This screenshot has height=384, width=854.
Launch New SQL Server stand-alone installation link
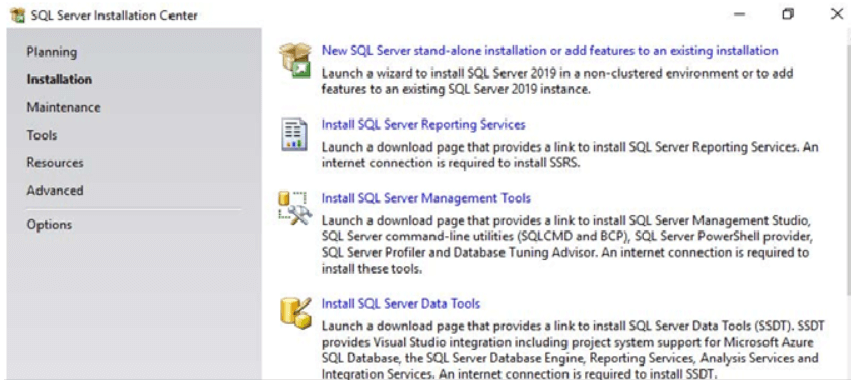[550, 51]
